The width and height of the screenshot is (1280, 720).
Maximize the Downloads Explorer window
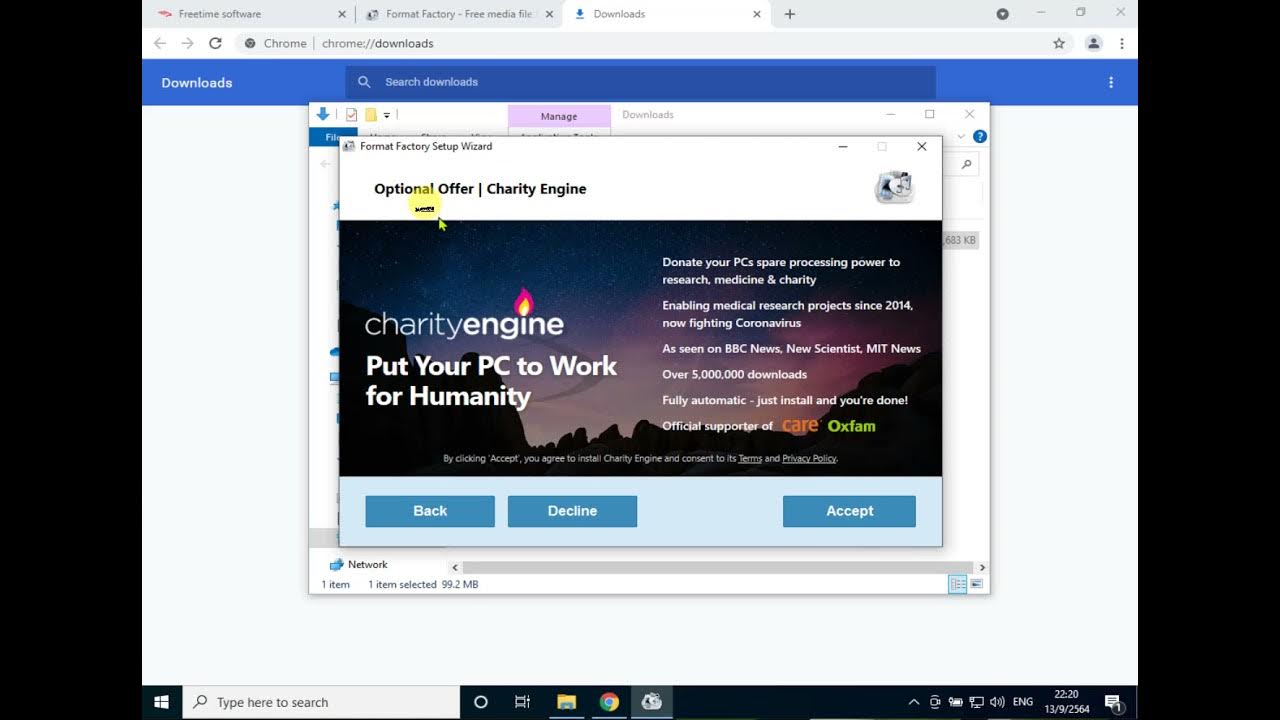(x=929, y=114)
